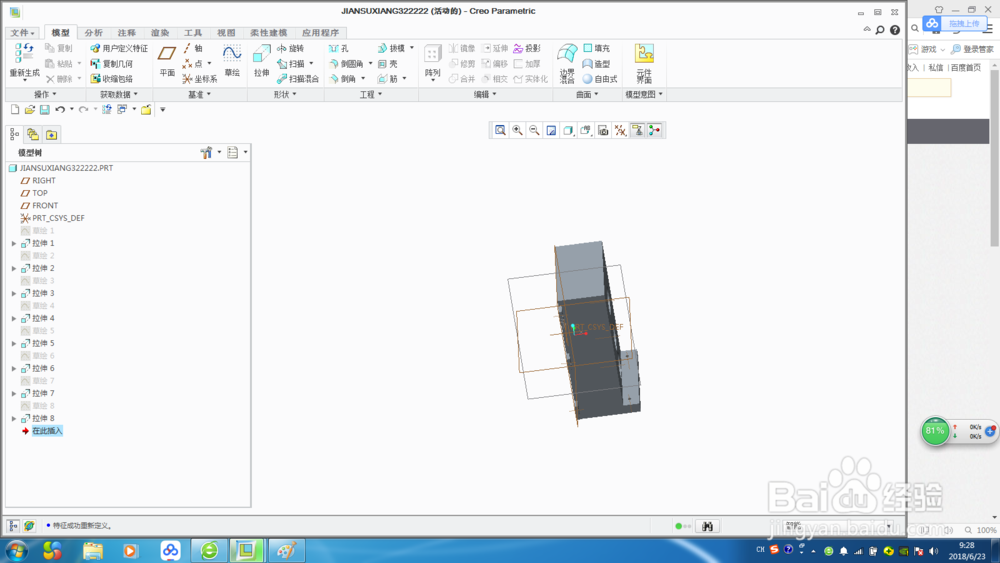Create a new file from quick toolbar

(15, 110)
